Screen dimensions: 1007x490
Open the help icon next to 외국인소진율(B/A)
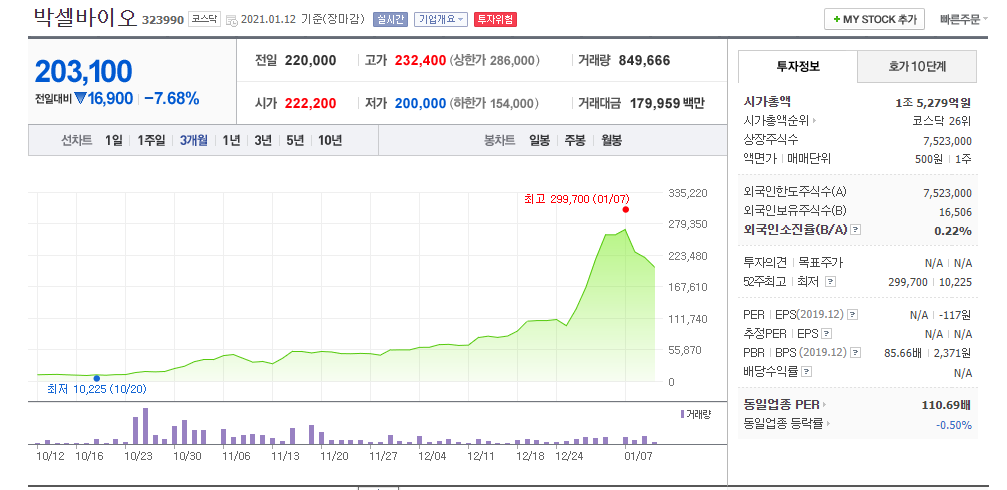855,229
